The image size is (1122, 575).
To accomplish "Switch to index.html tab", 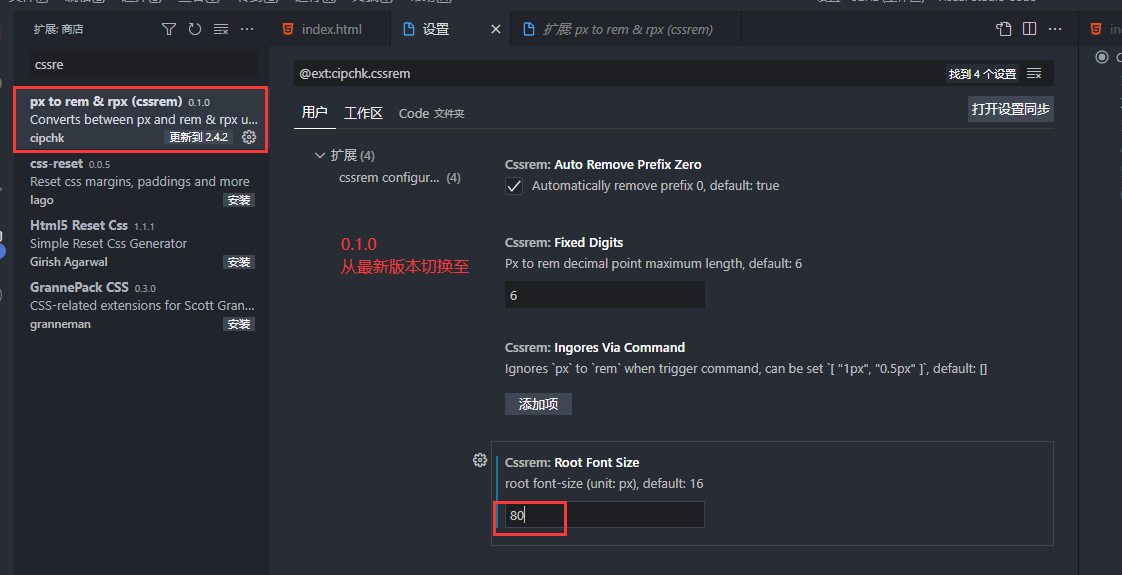I will pos(331,29).
